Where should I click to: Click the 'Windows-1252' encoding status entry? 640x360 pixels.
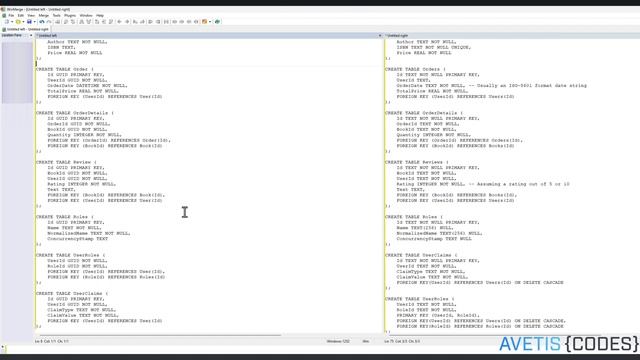(338, 341)
